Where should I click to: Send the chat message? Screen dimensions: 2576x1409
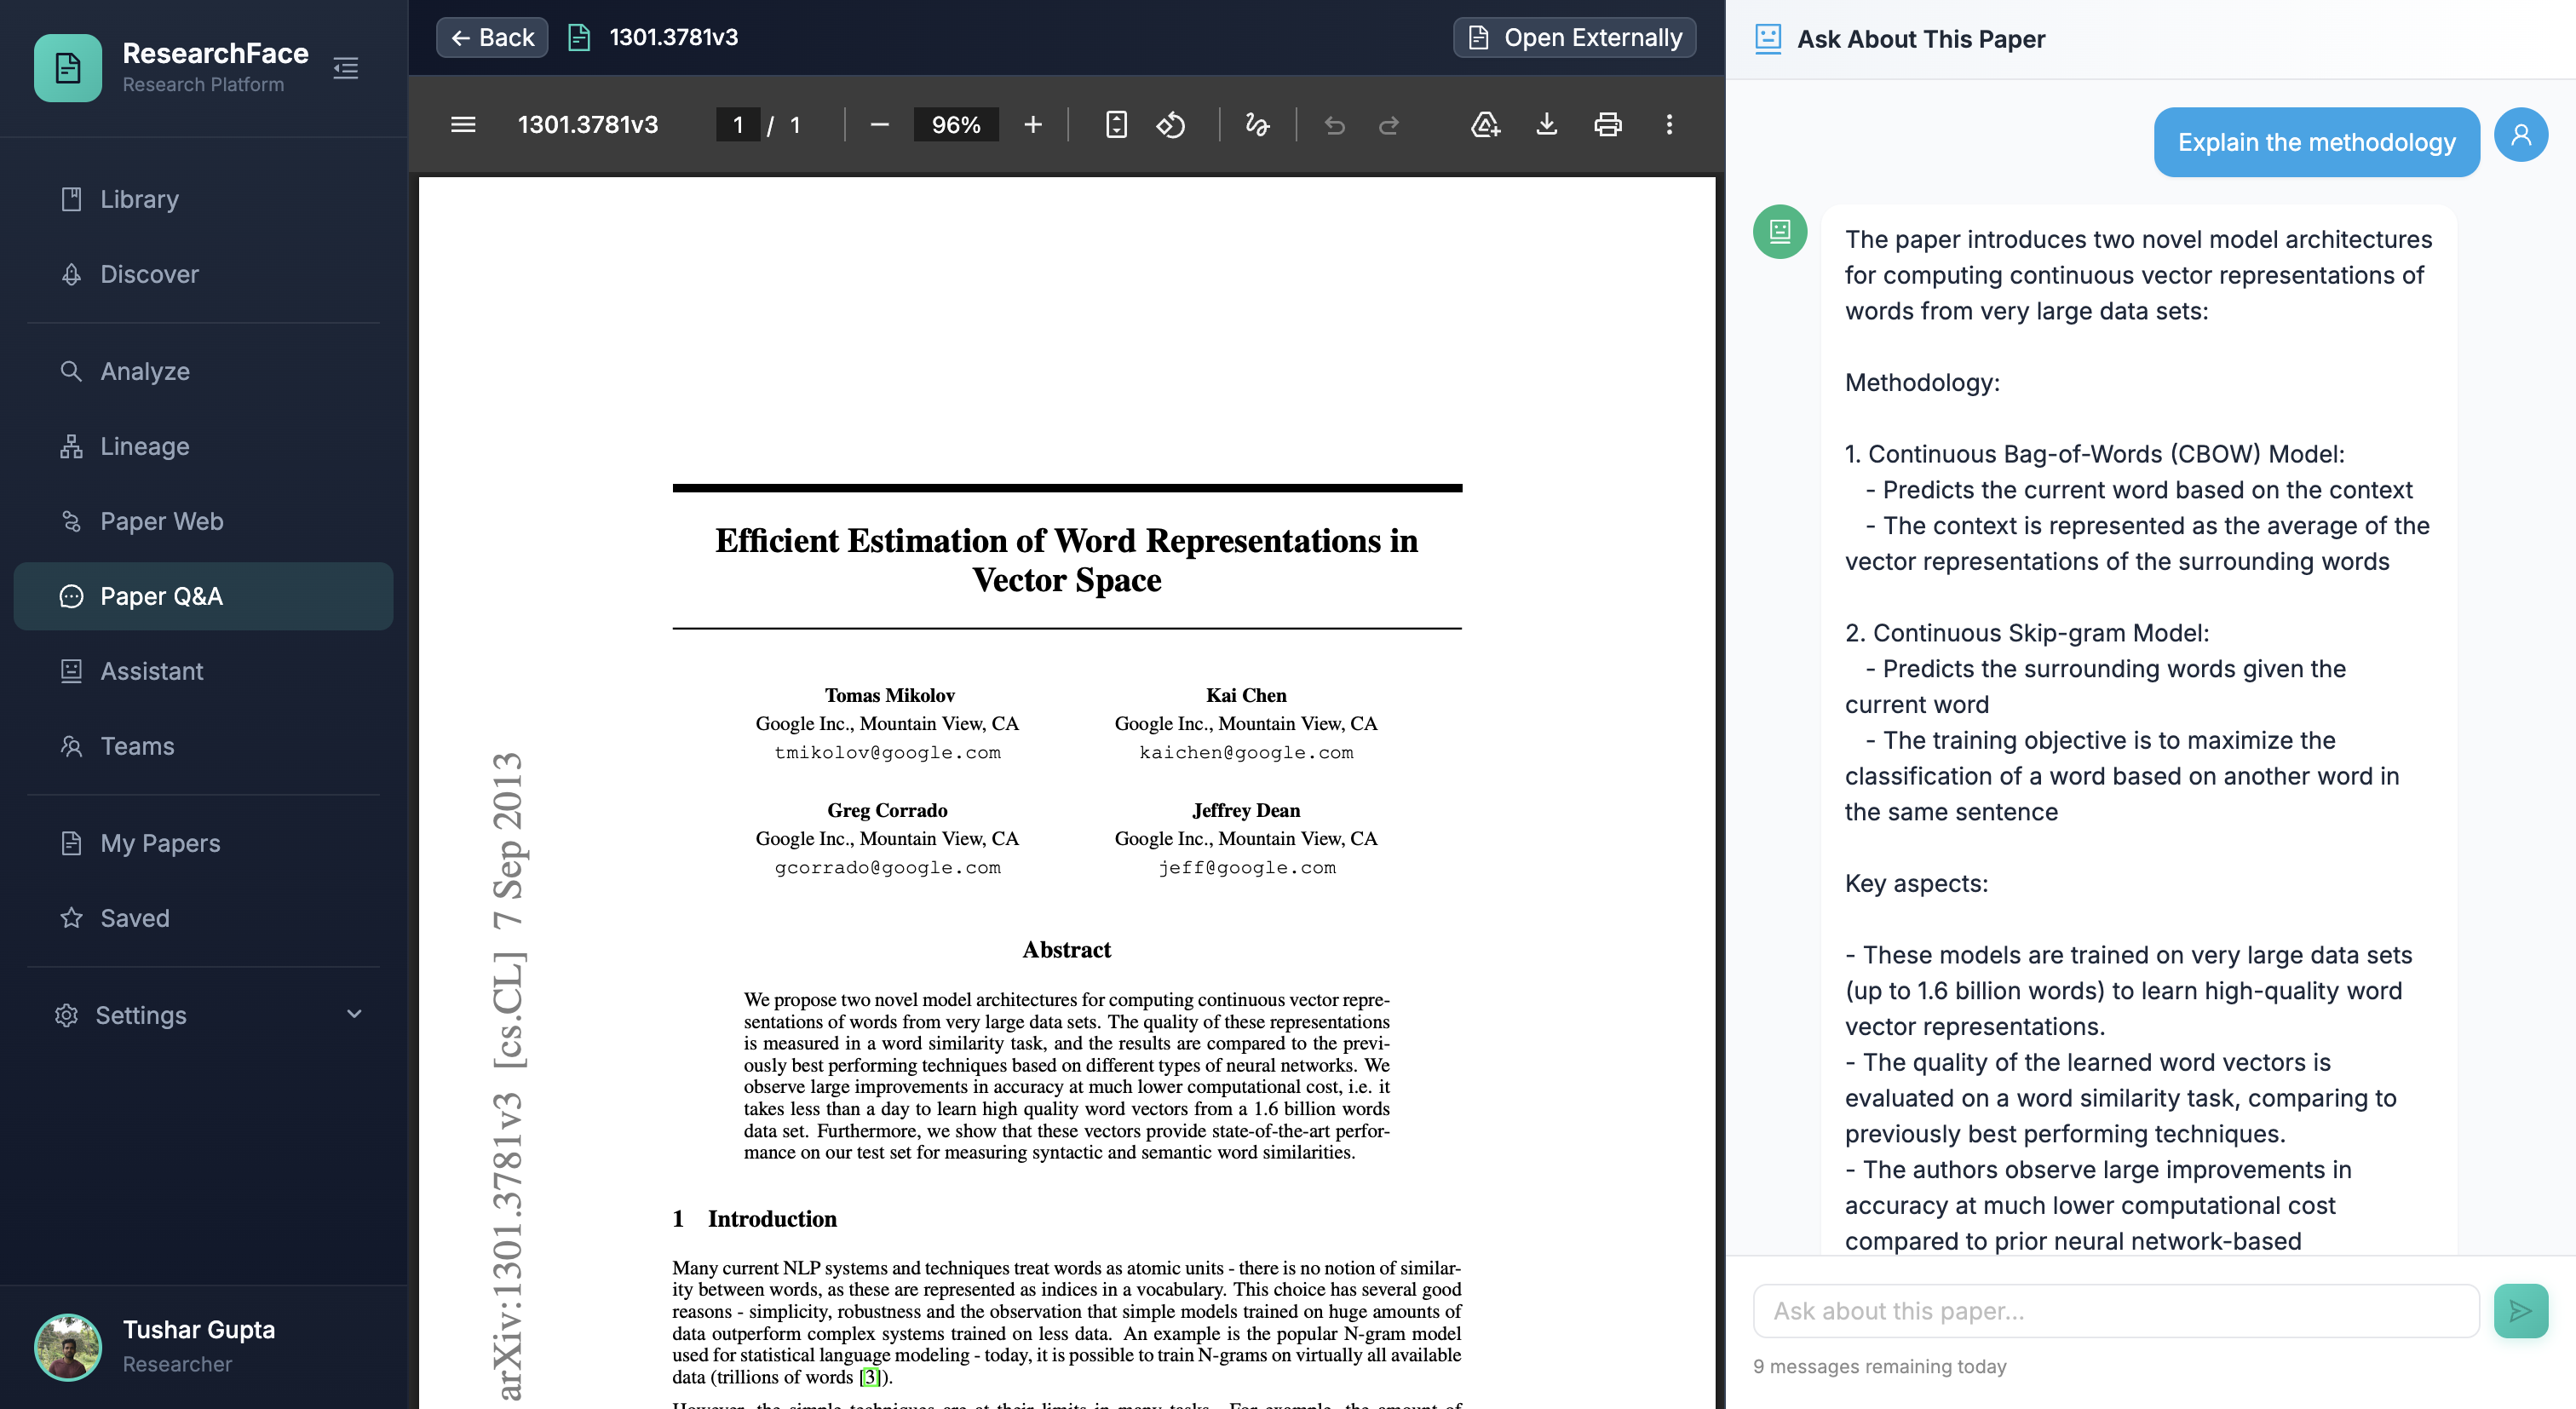click(2521, 1310)
